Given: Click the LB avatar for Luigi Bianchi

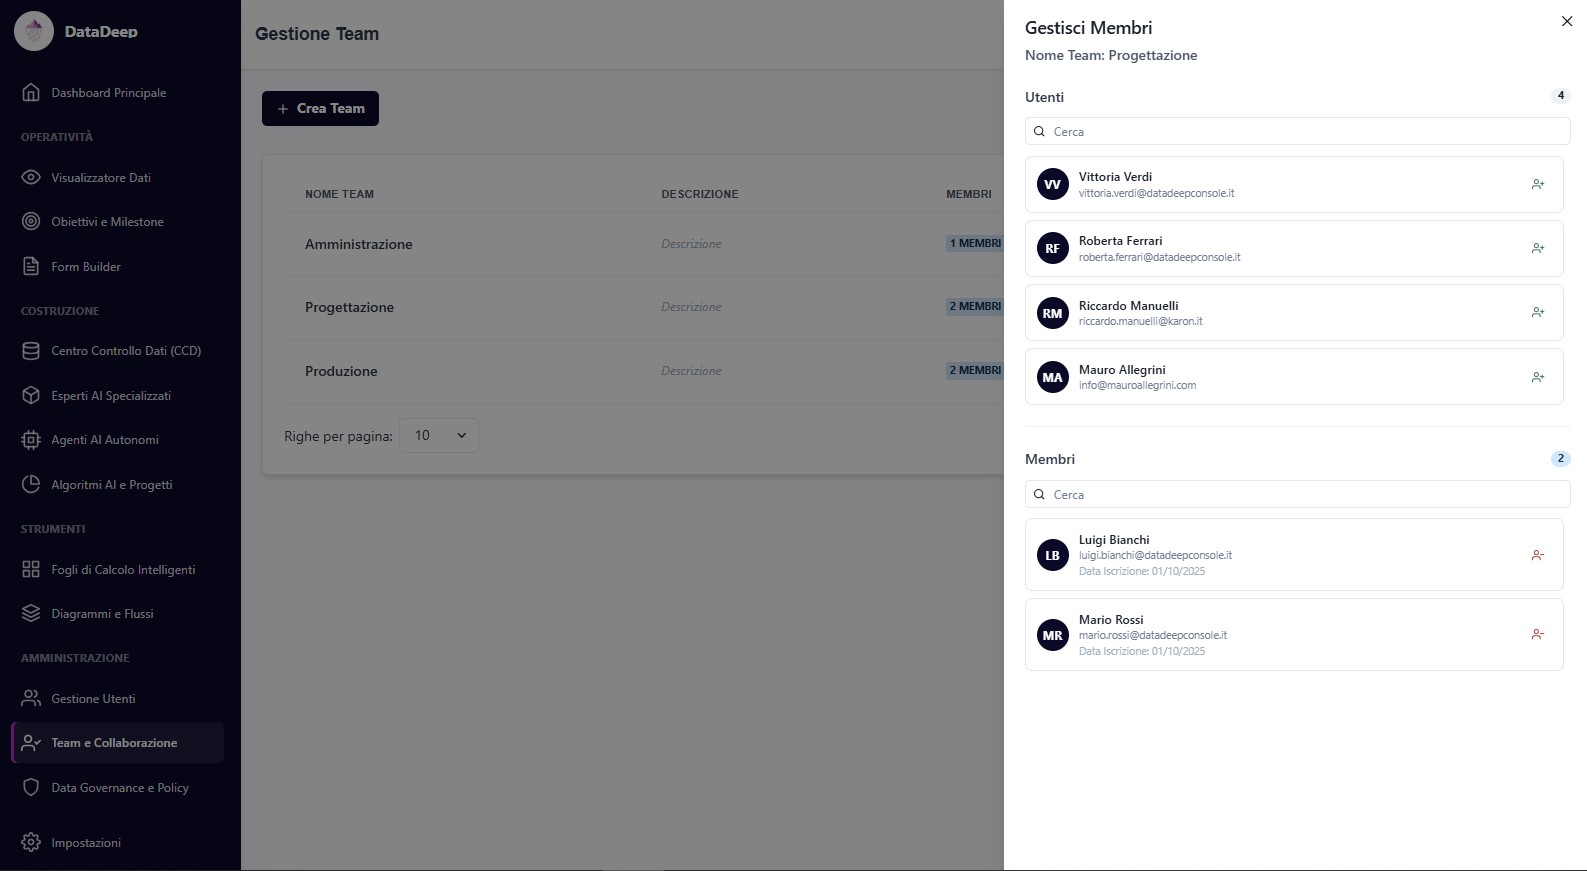Looking at the screenshot, I should coord(1052,555).
